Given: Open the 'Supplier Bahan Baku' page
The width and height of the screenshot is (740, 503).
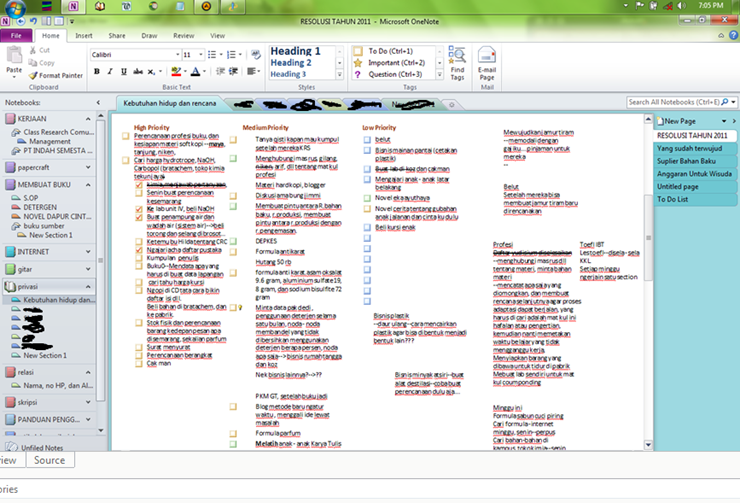Looking at the screenshot, I should (686, 161).
